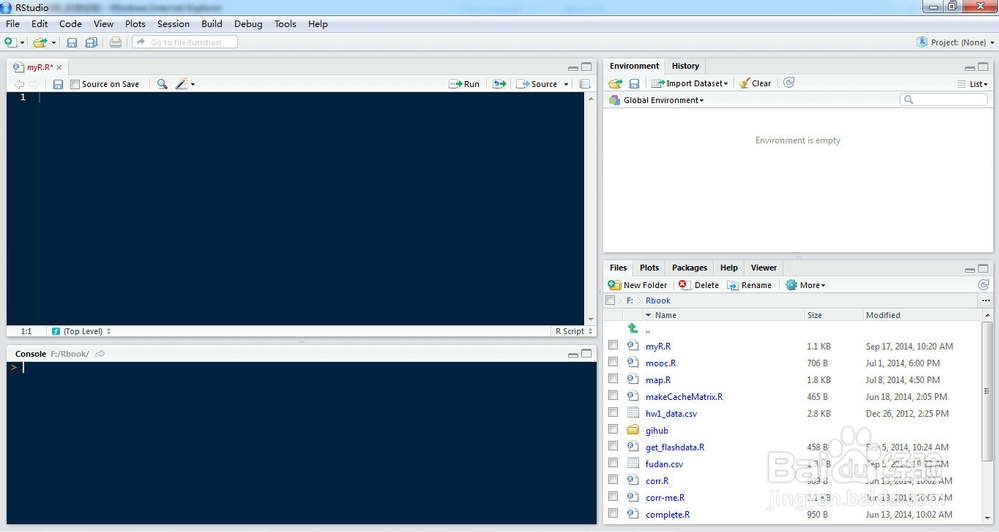Enable the Source on Save checkbox
The image size is (999, 532).
[x=75, y=84]
